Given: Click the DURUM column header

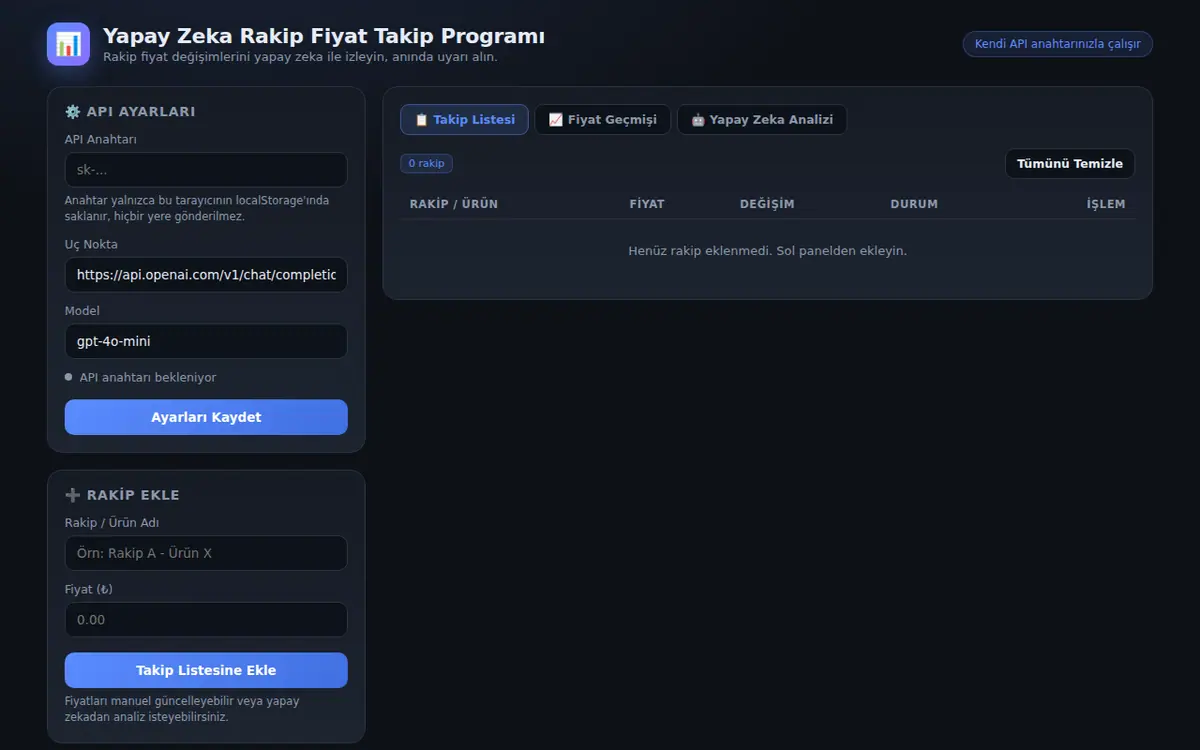Looking at the screenshot, I should (914, 204).
